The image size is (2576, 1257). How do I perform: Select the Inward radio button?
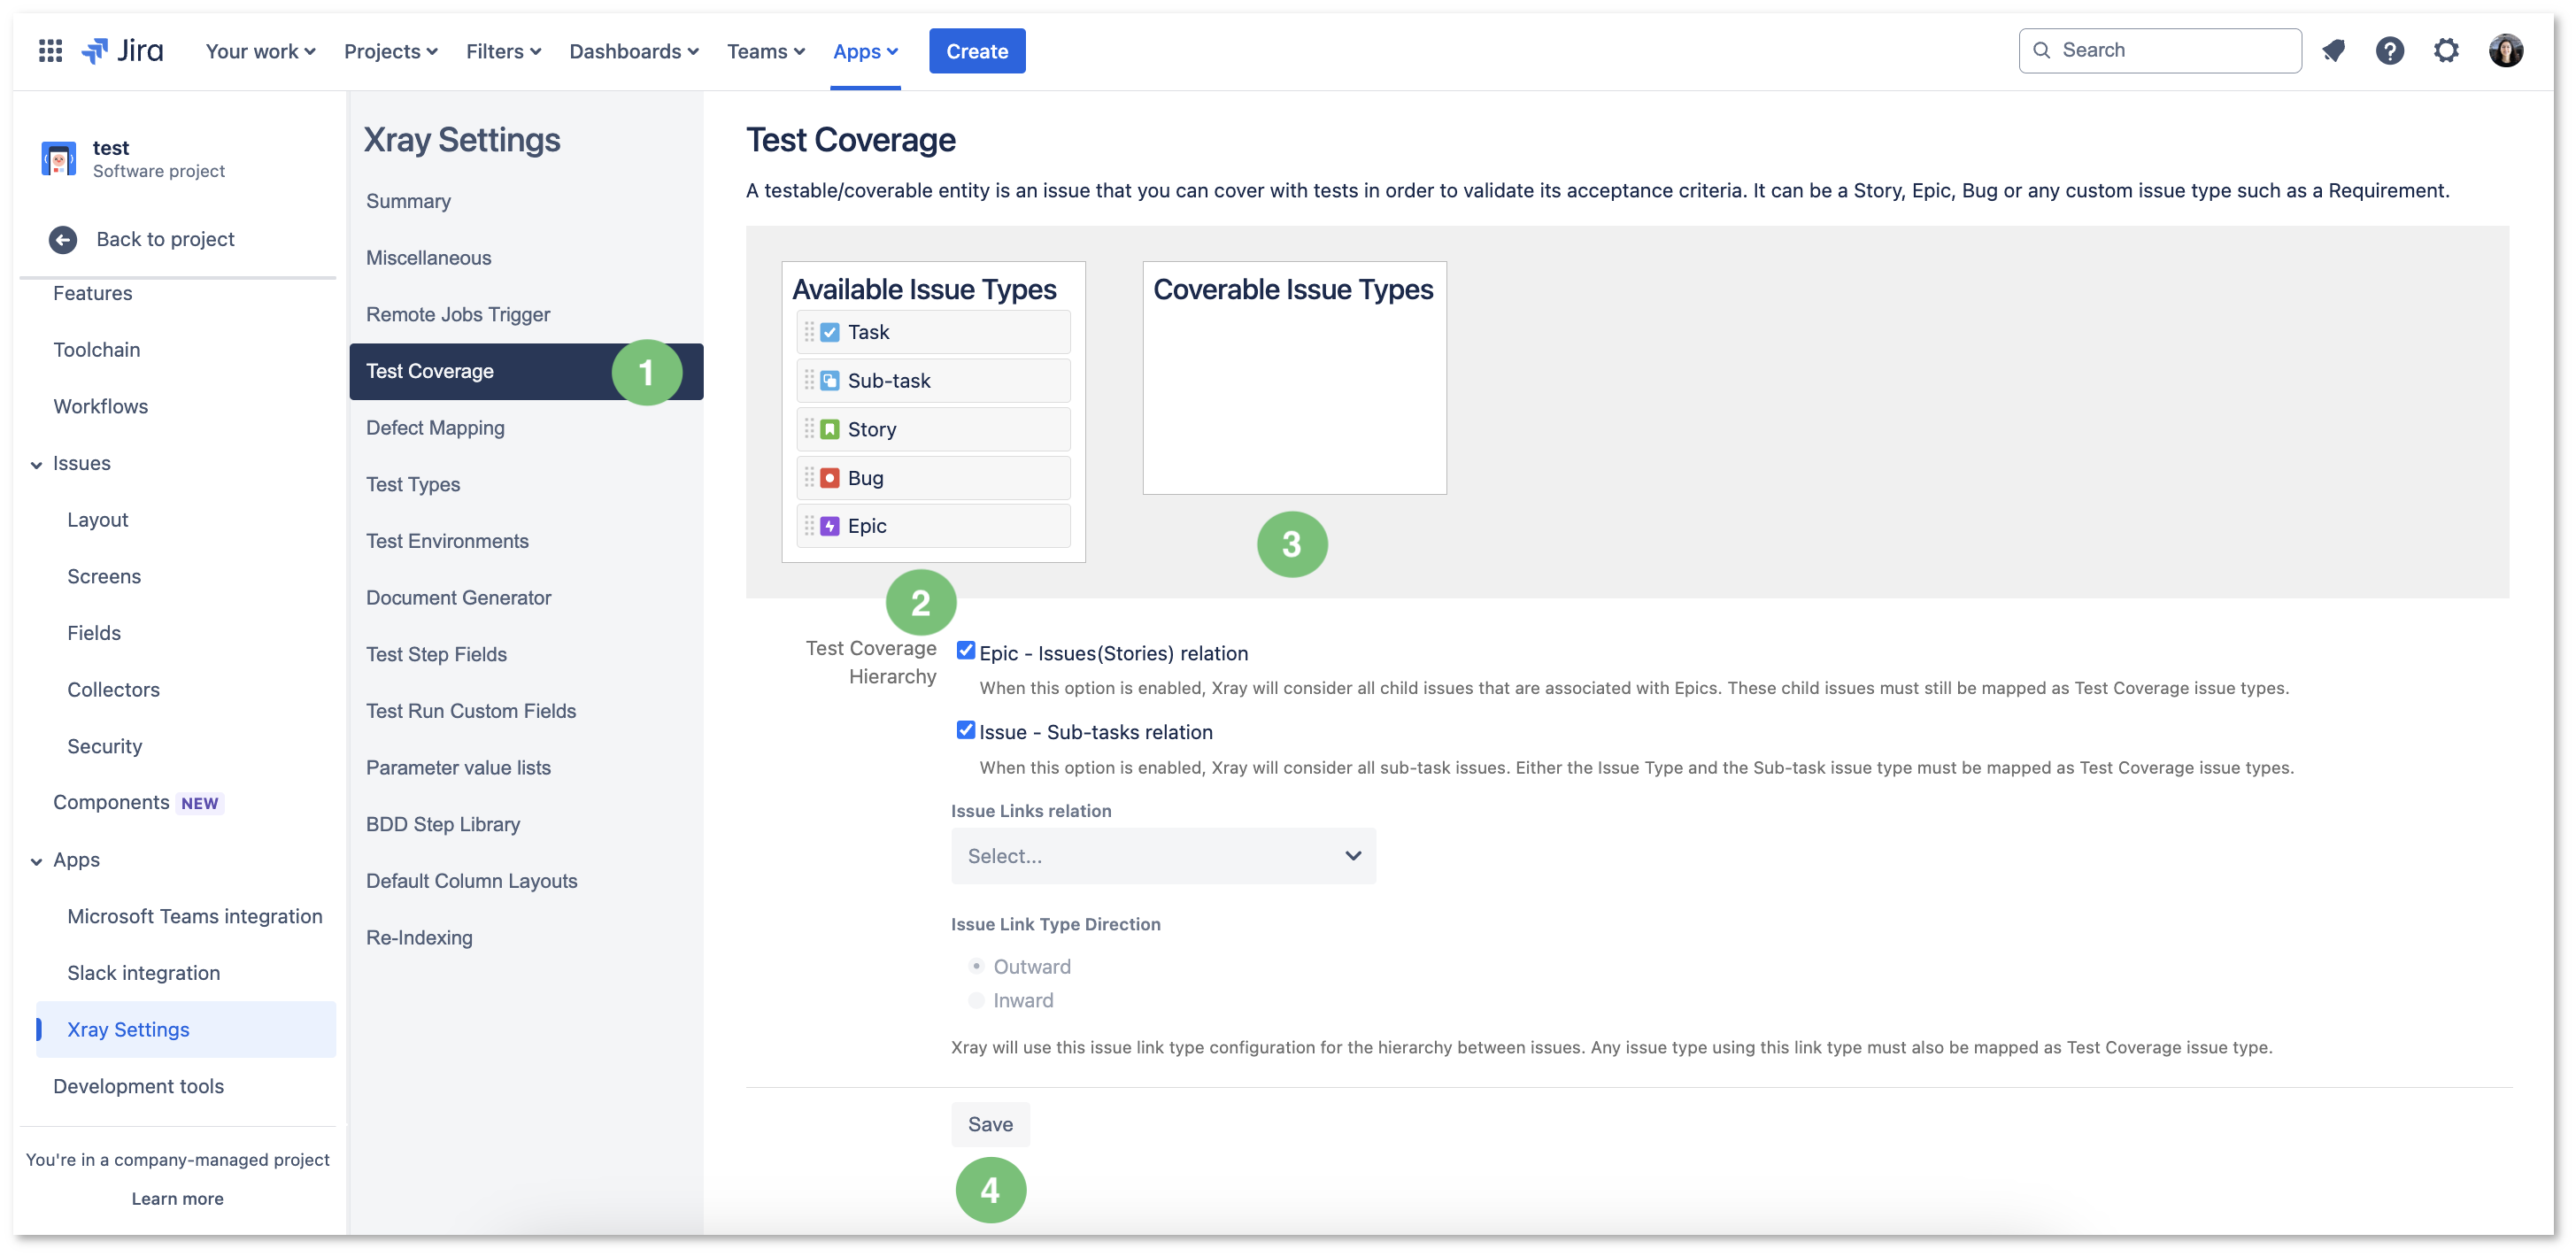pos(976,1000)
